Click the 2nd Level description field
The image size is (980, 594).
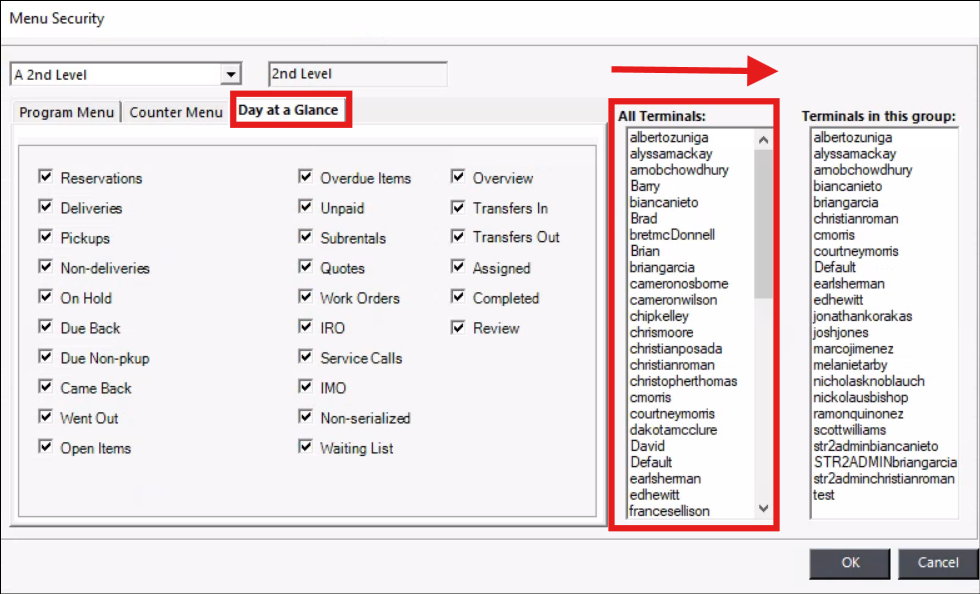tap(357, 74)
